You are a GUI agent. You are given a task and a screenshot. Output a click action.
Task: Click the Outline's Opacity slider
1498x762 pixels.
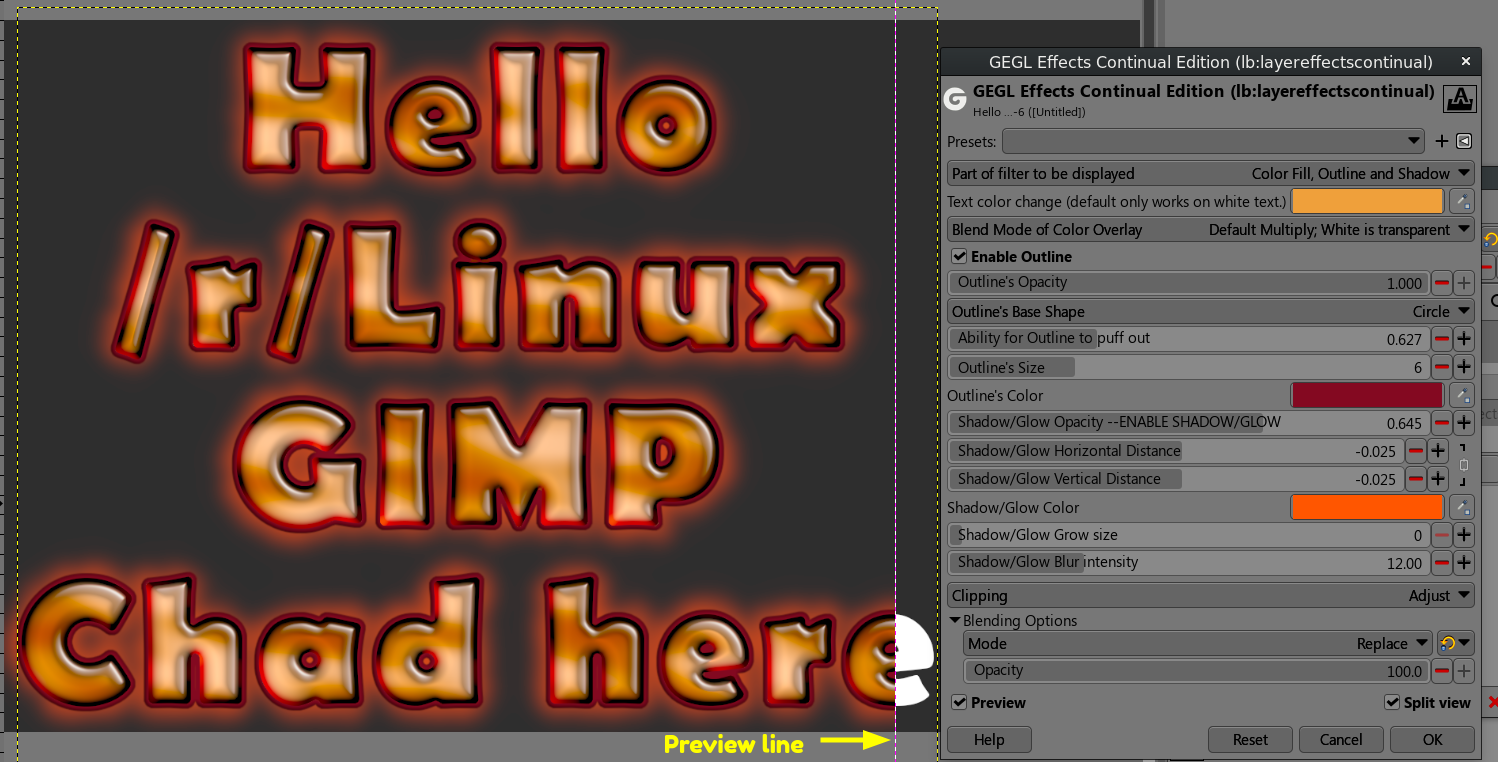[1189, 283]
